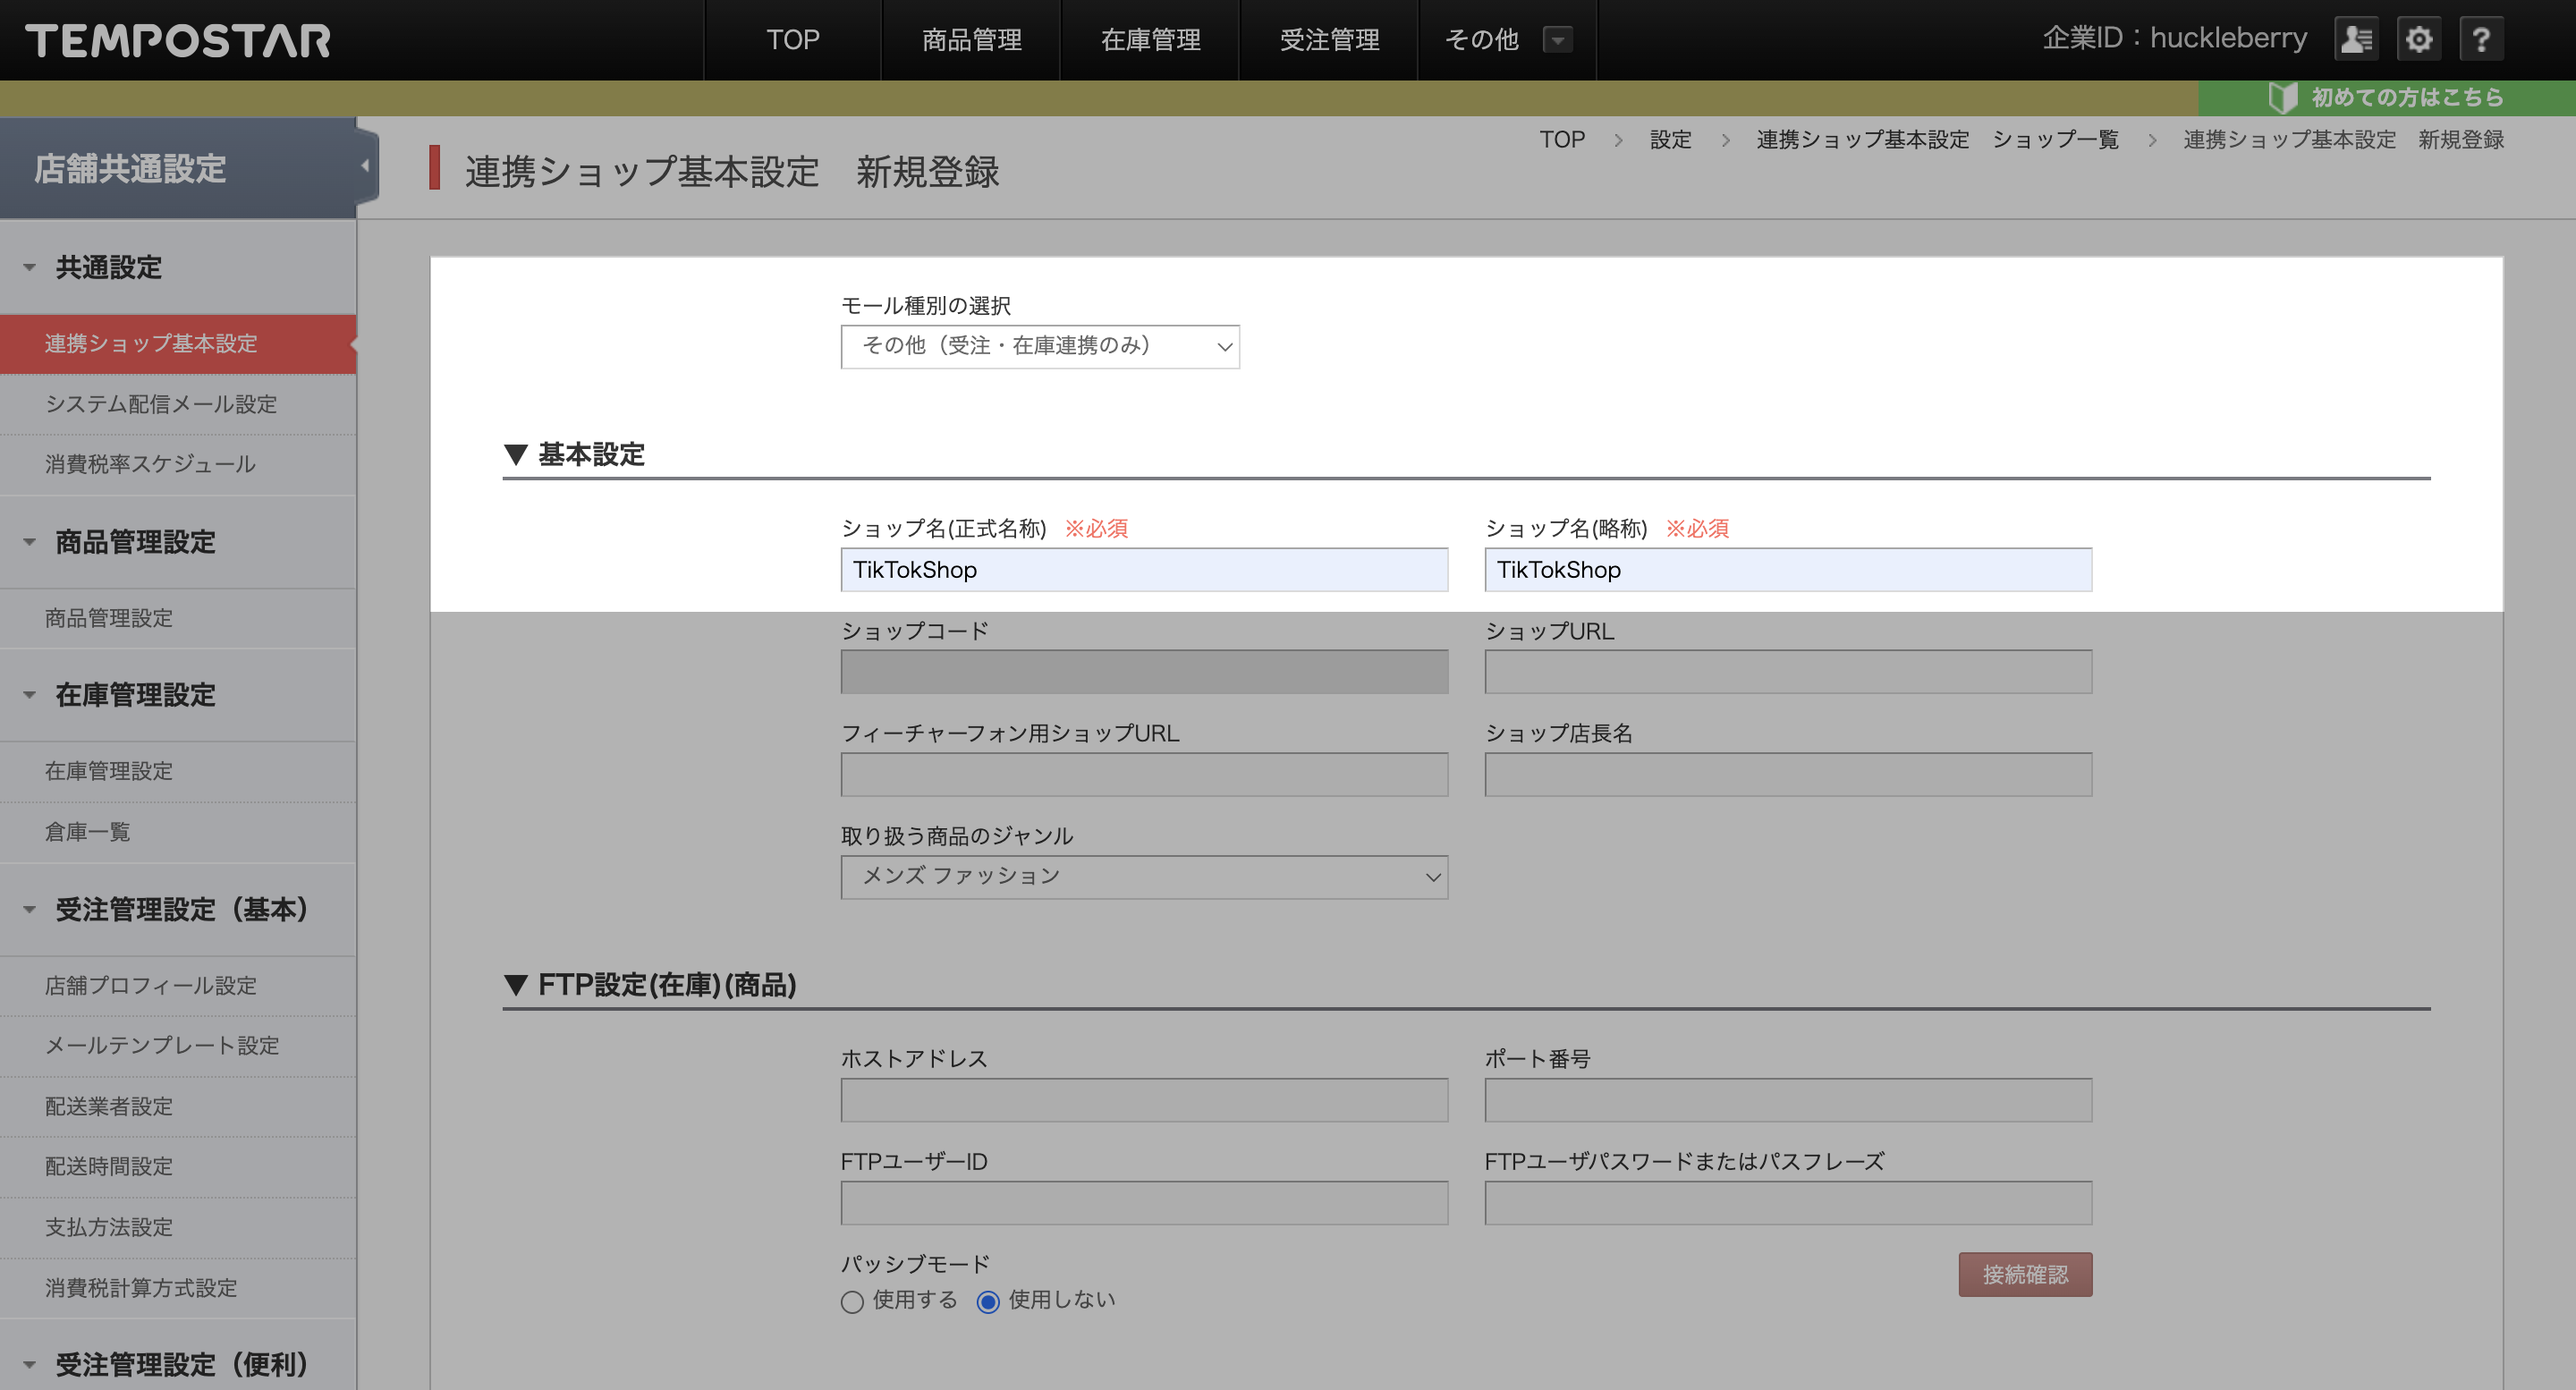Click the ショップURL input field
This screenshot has width=2576, height=1390.
[1788, 672]
